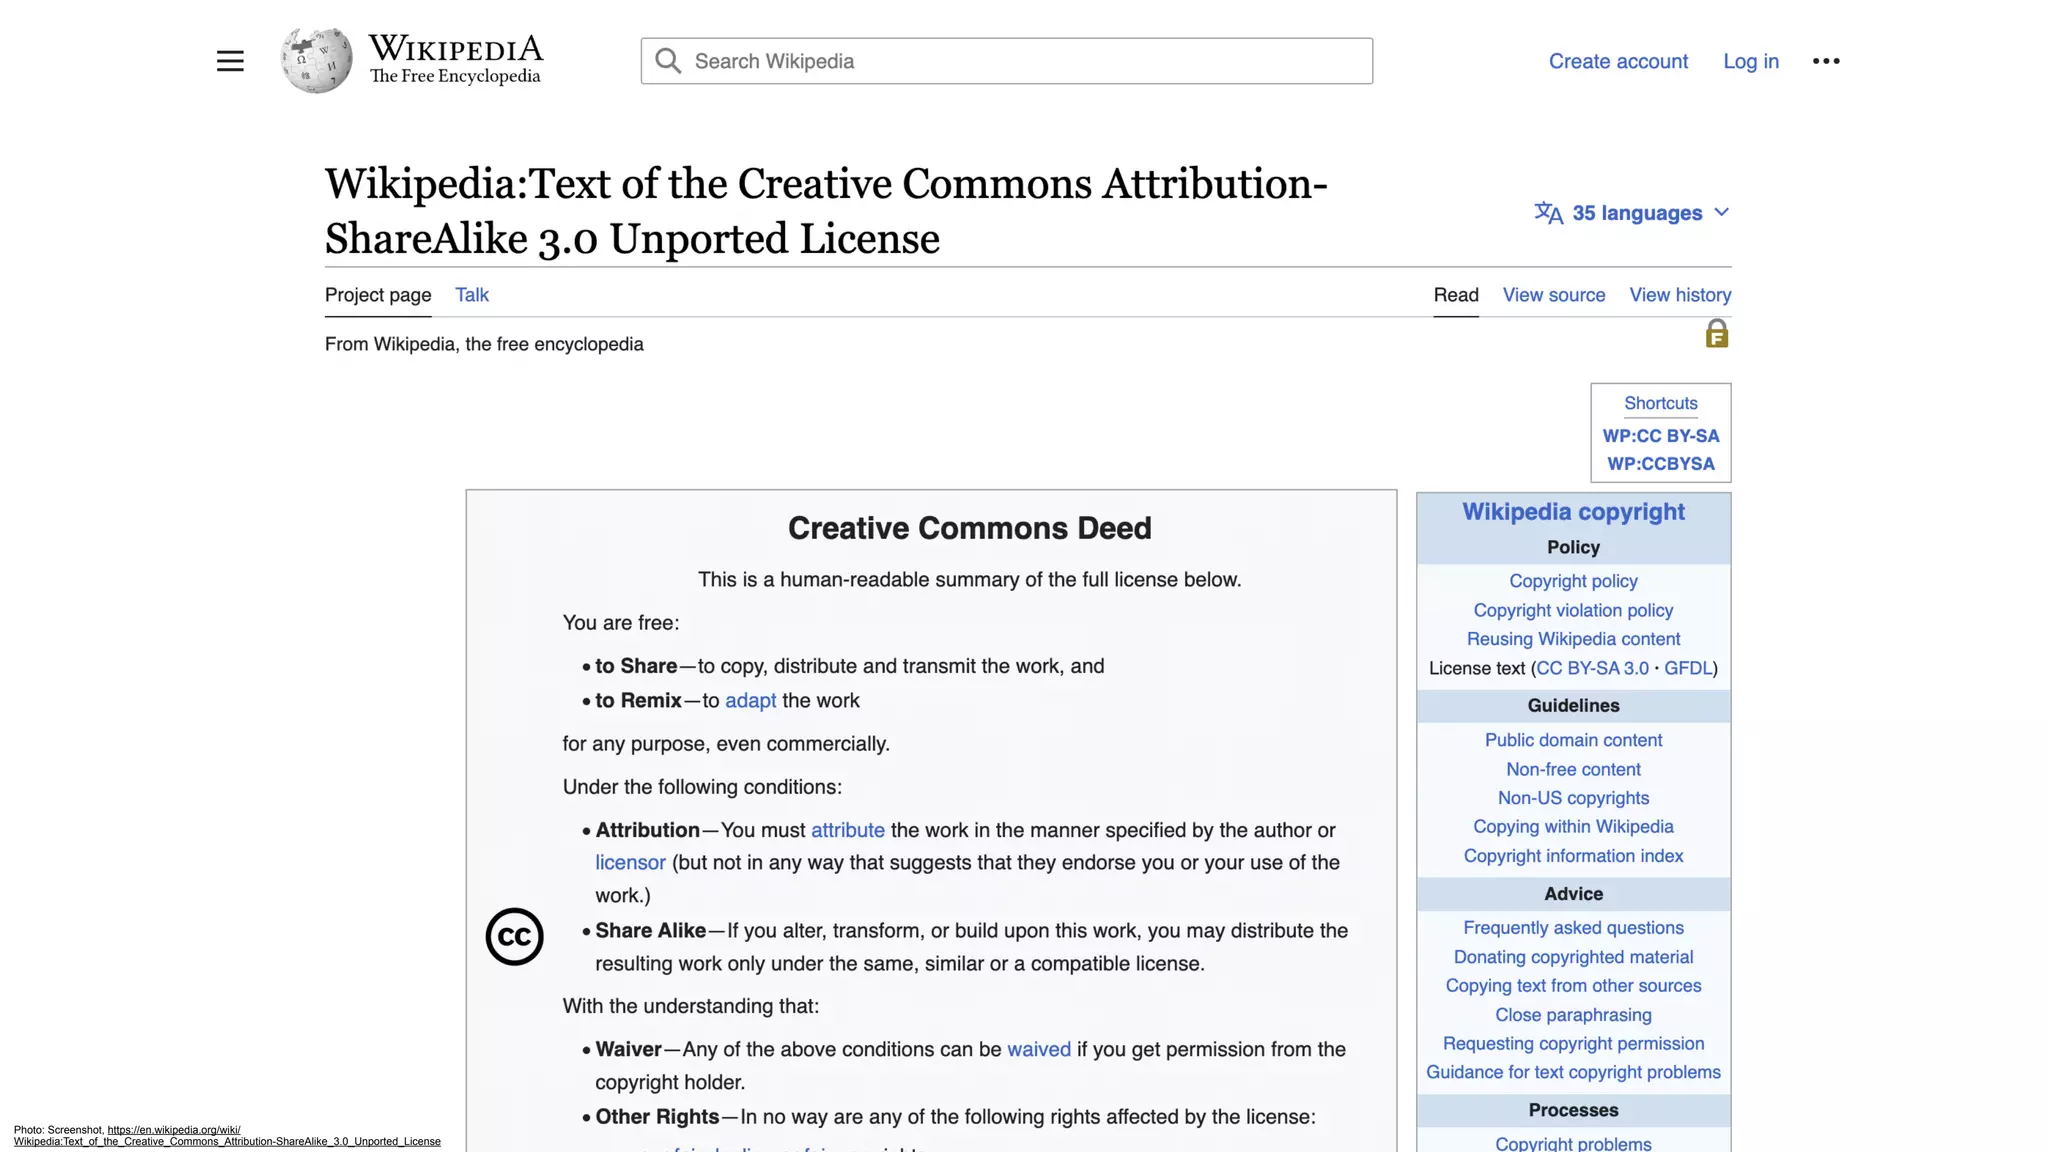Screen dimensions: 2048x1152
Task: Open the WP:CC BY-SA shortcut link
Action: coord(1660,436)
